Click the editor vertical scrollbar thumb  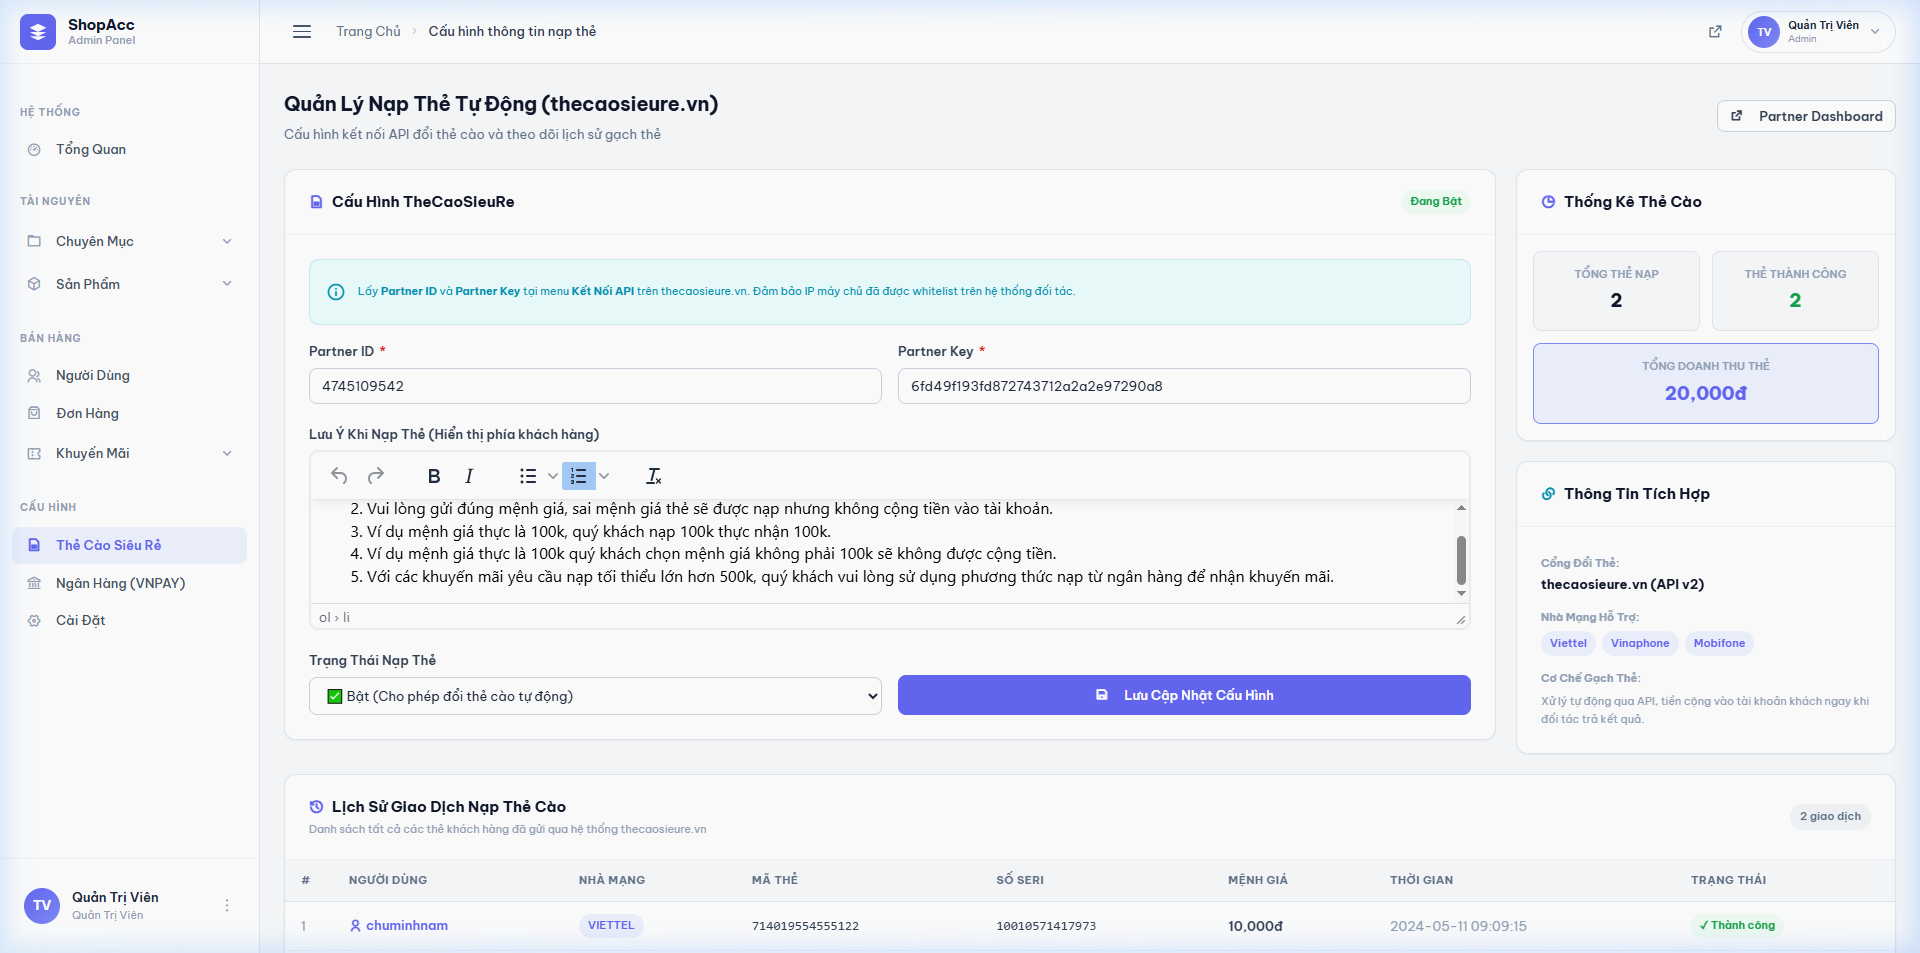point(1461,560)
